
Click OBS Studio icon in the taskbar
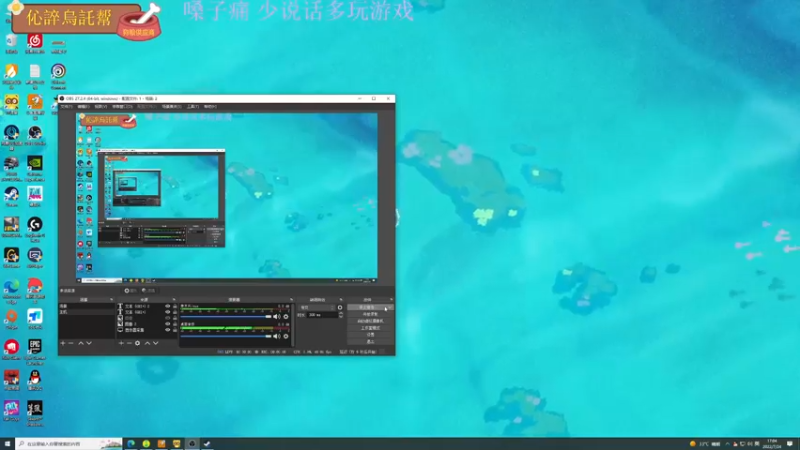pyautogui.click(x=192, y=444)
